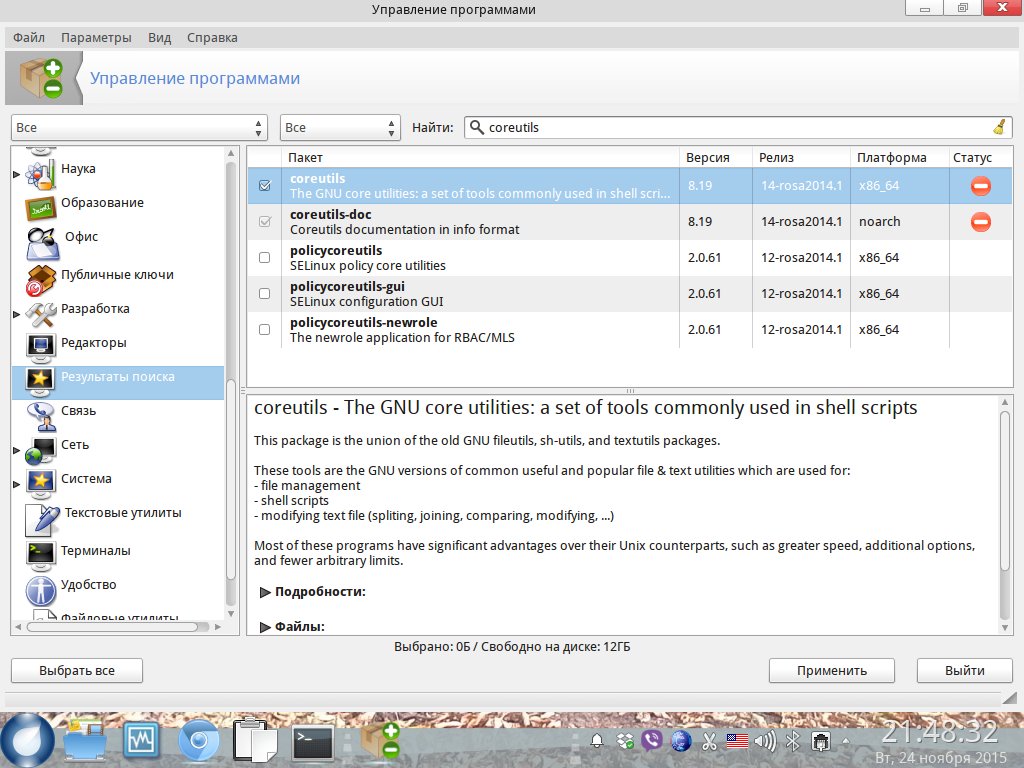
Task: Select the policycoreutils-gui package row
Action: coord(630,294)
